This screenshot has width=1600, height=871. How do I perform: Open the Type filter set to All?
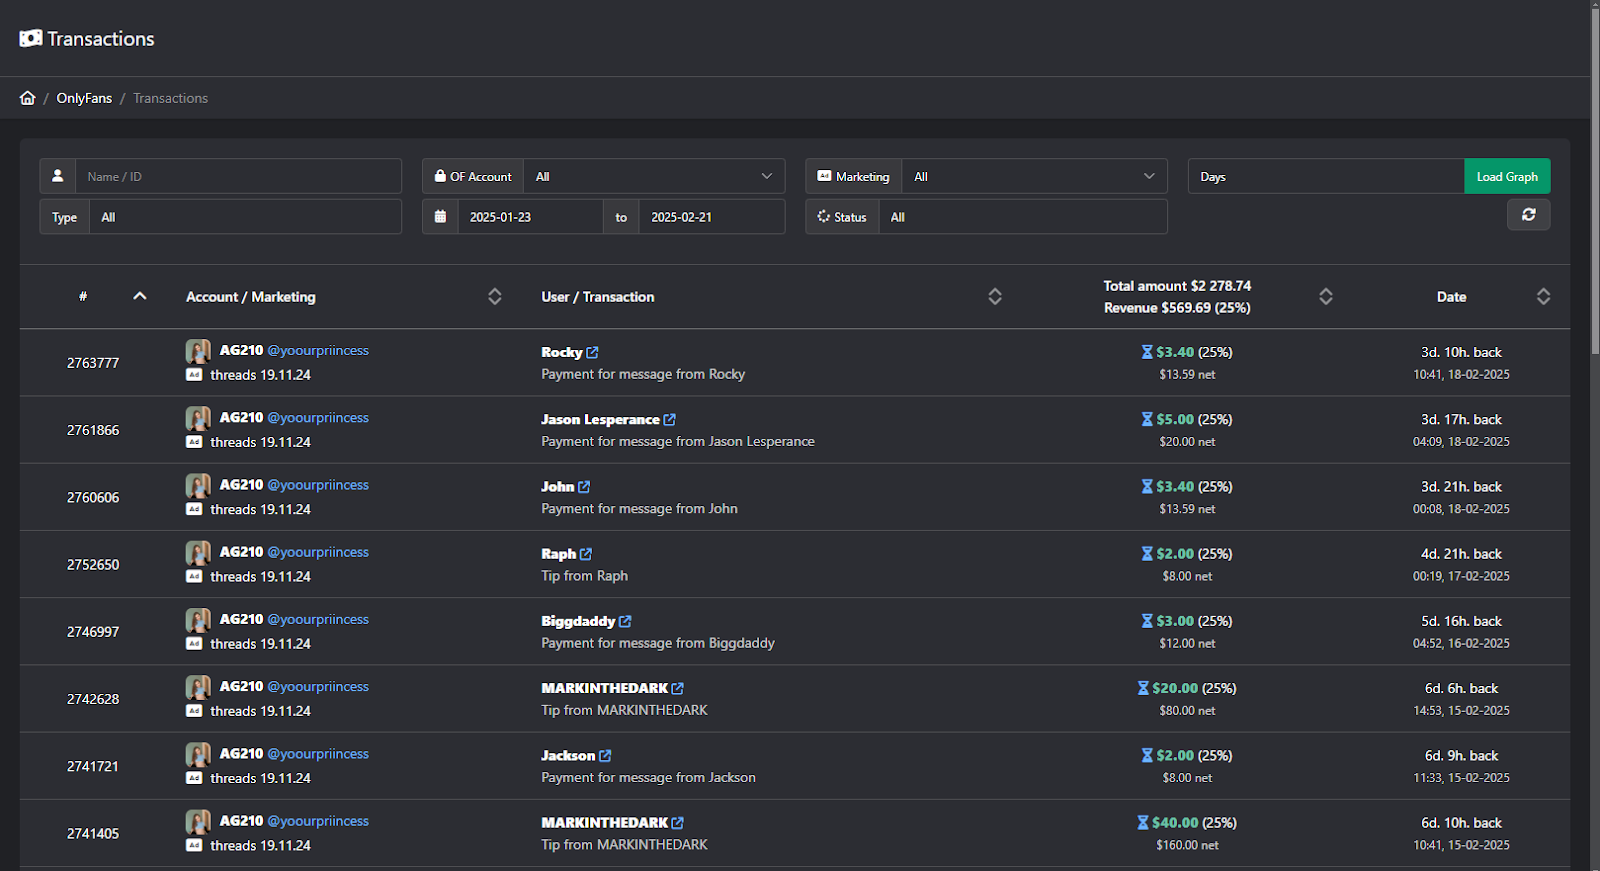click(245, 217)
